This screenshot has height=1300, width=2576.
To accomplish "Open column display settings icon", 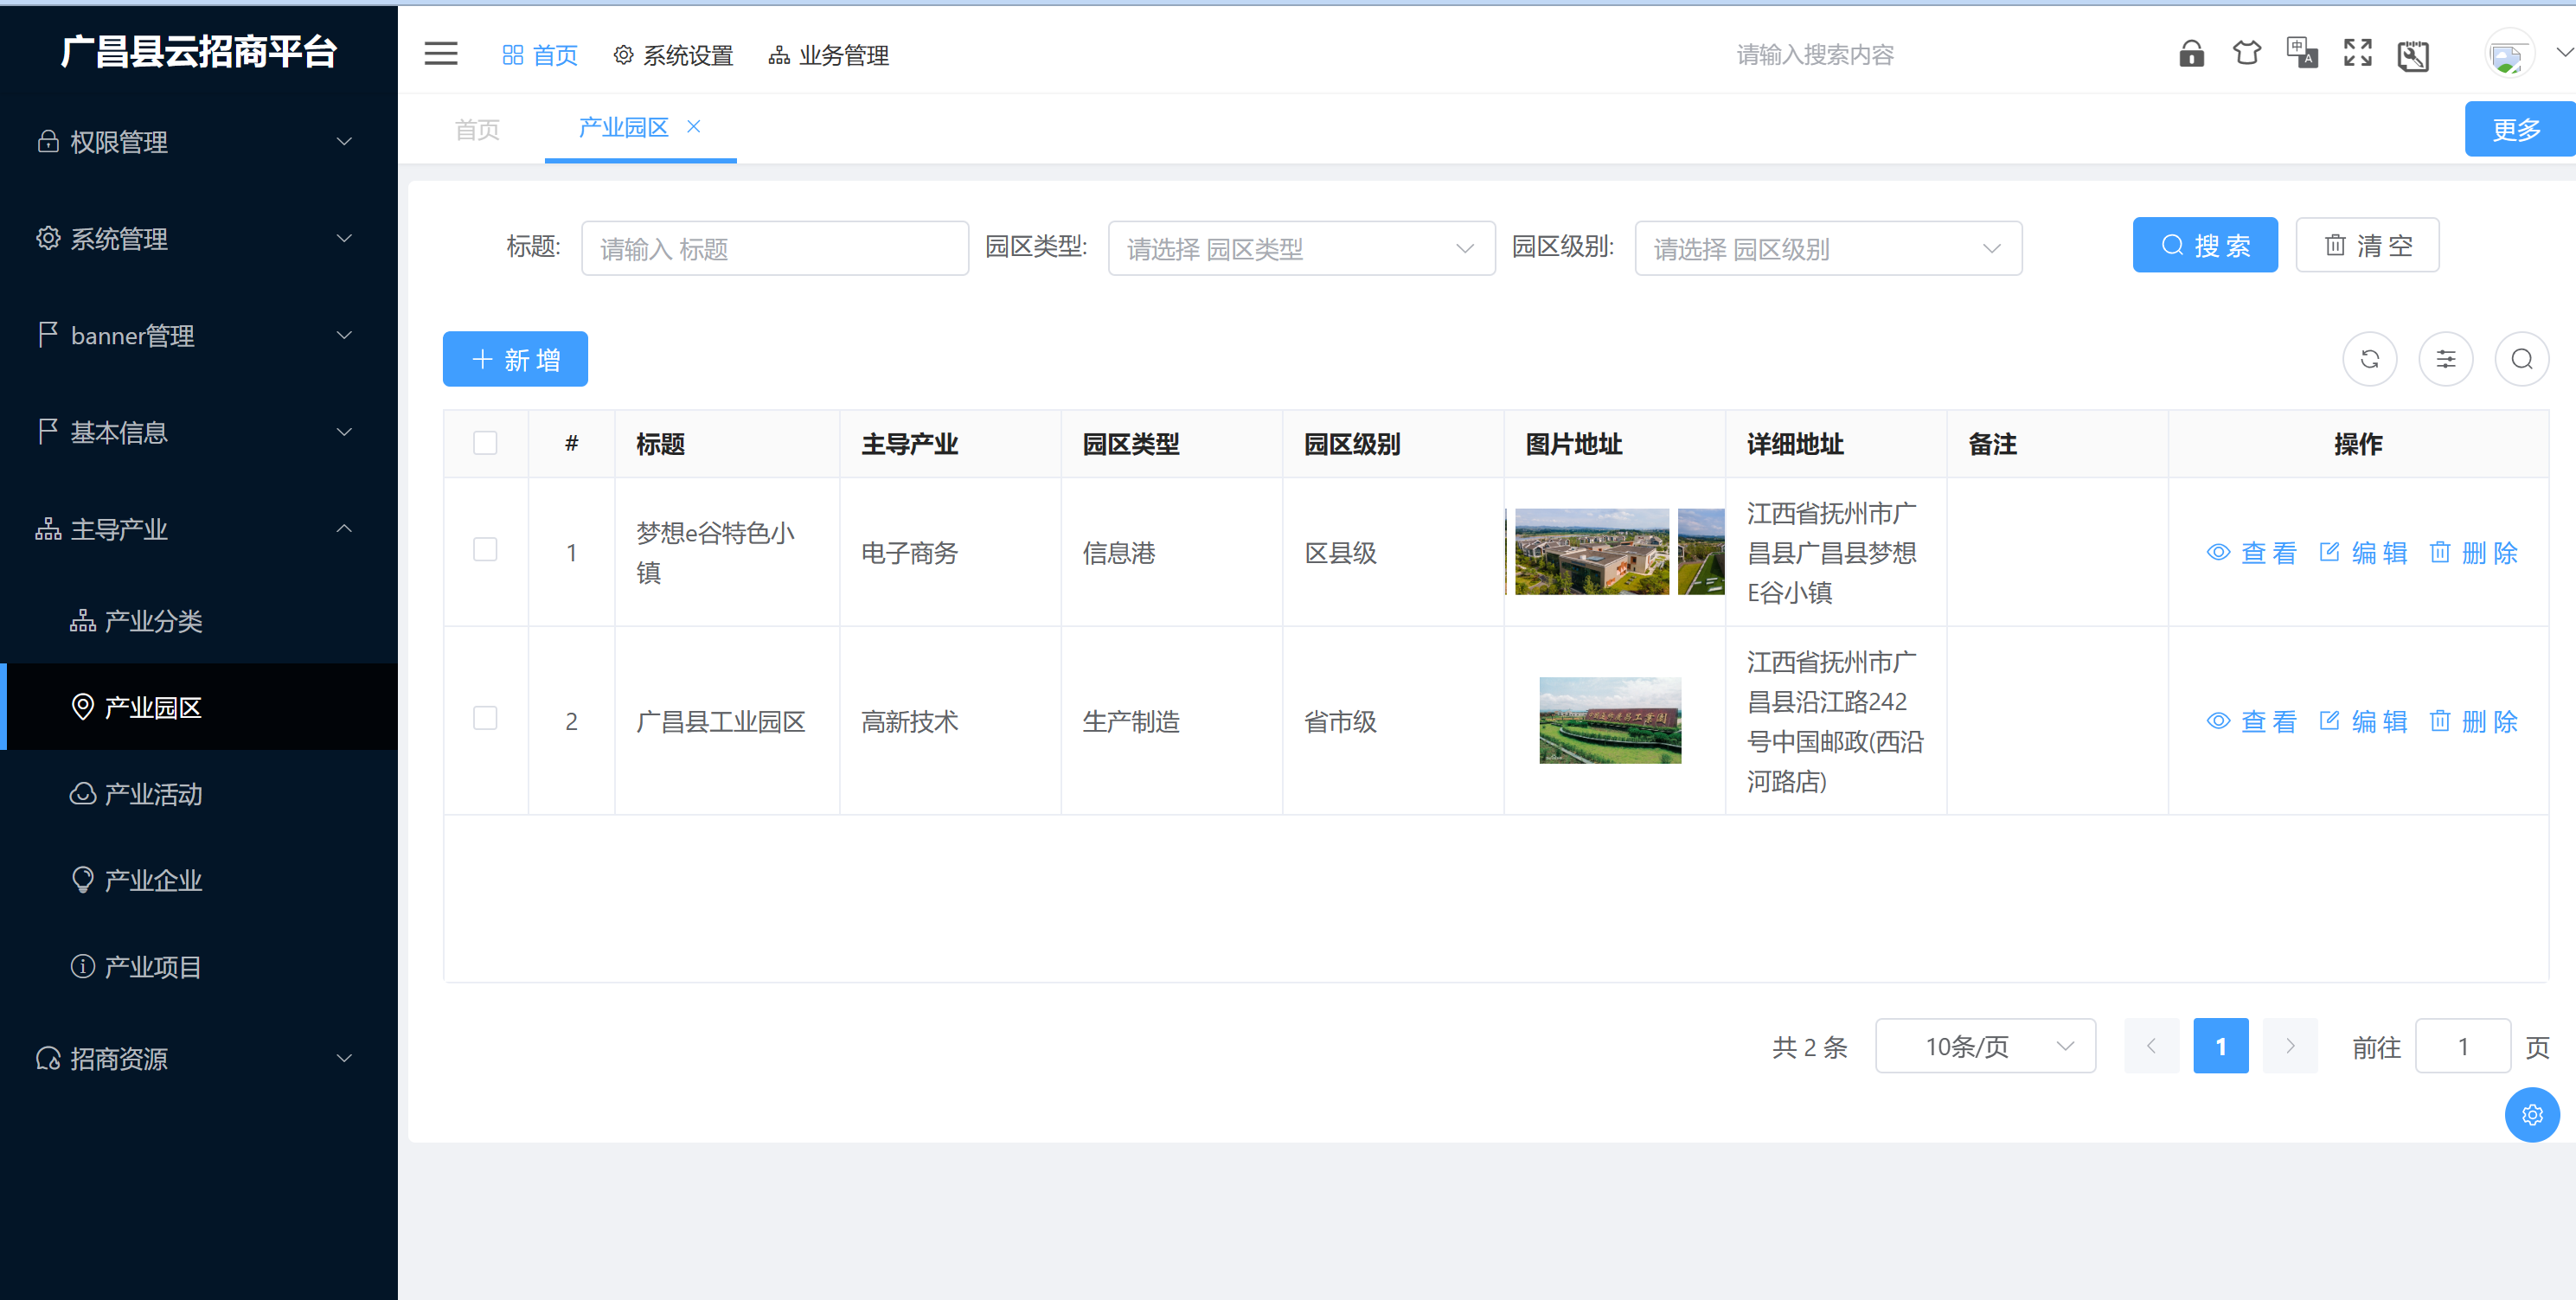I will click(x=2445, y=359).
